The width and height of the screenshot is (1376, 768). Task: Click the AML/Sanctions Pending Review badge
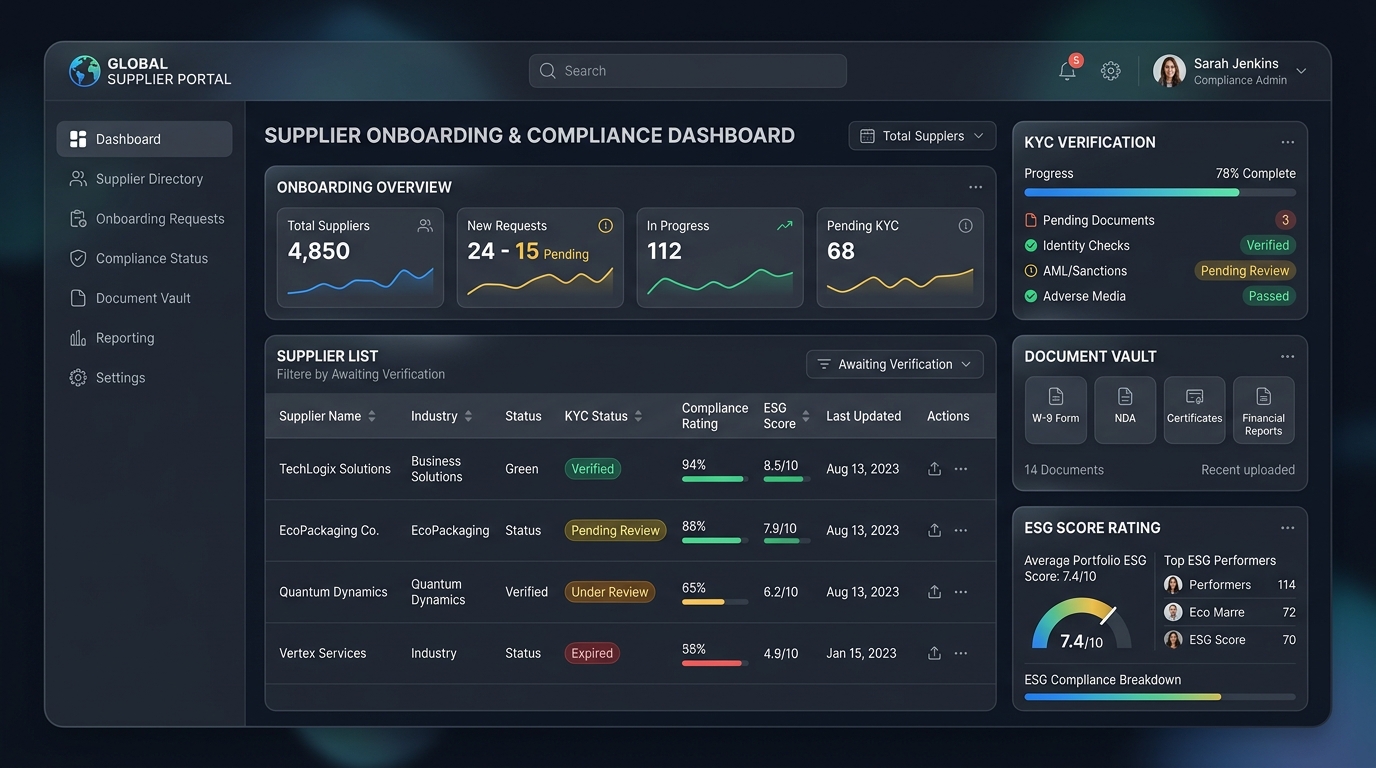click(1245, 271)
